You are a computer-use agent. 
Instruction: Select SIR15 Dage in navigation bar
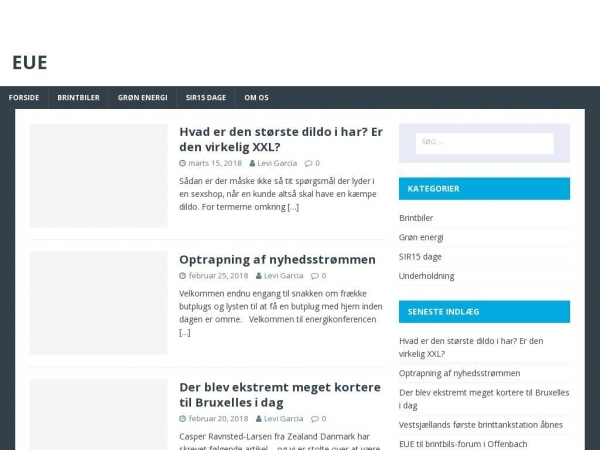tap(206, 98)
